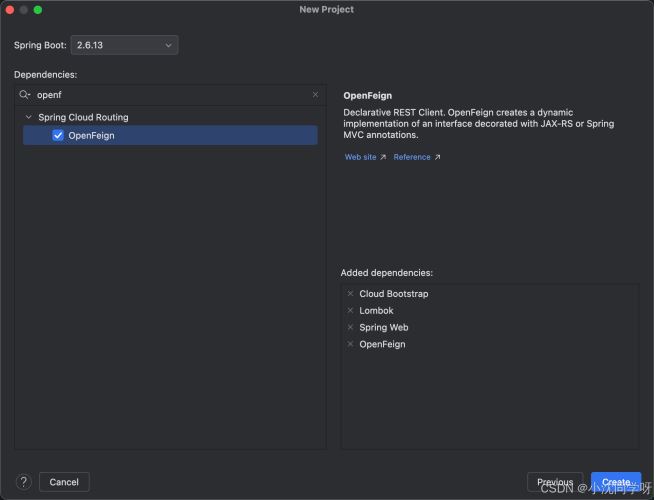Open the OpenFeign Reference link
The height and width of the screenshot is (500, 654).
point(416,157)
